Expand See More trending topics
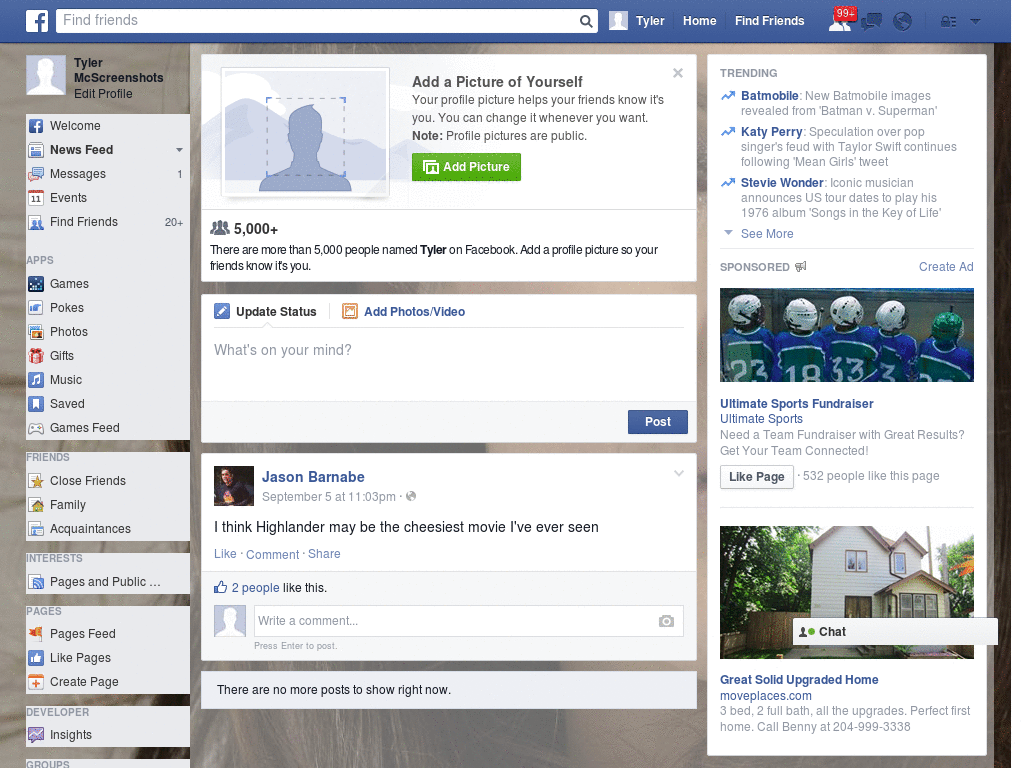 coord(767,234)
